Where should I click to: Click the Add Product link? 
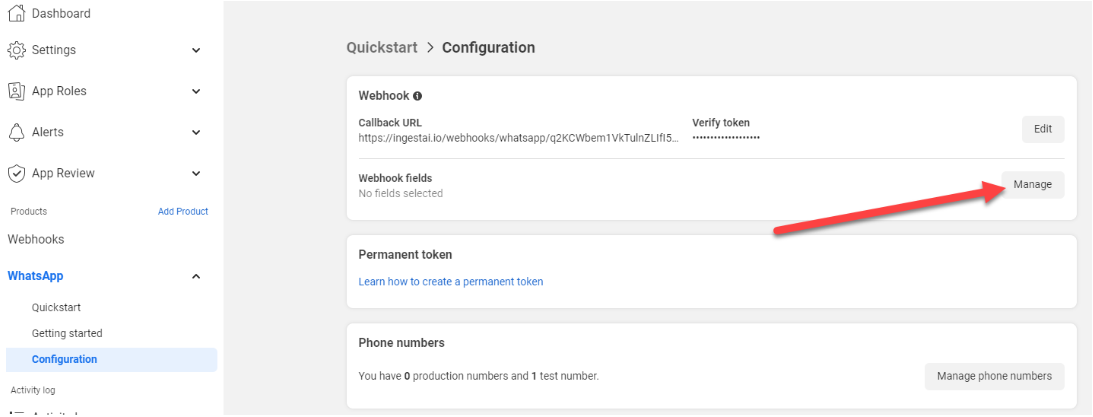[183, 211]
